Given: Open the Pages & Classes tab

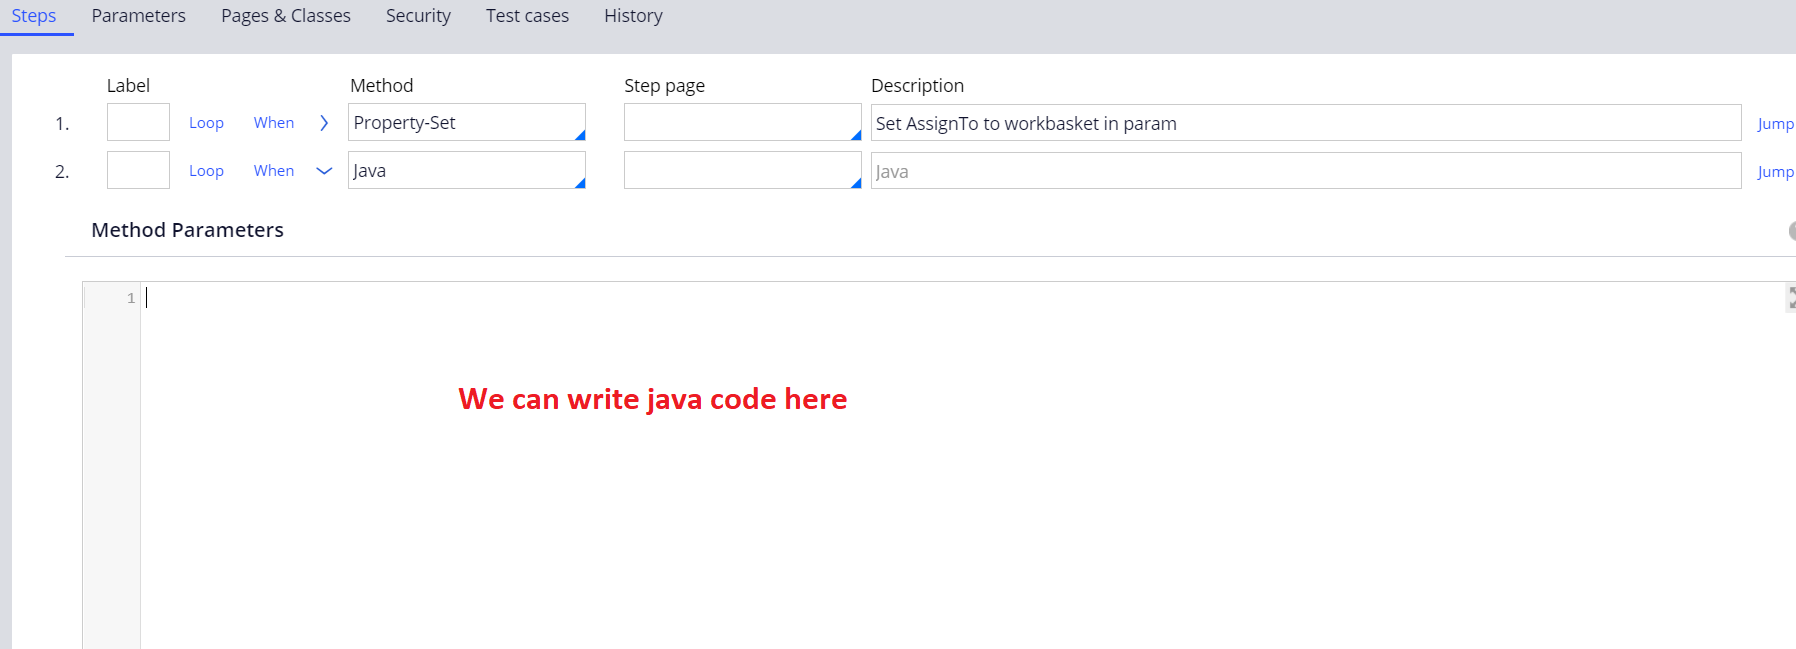Looking at the screenshot, I should (x=286, y=16).
